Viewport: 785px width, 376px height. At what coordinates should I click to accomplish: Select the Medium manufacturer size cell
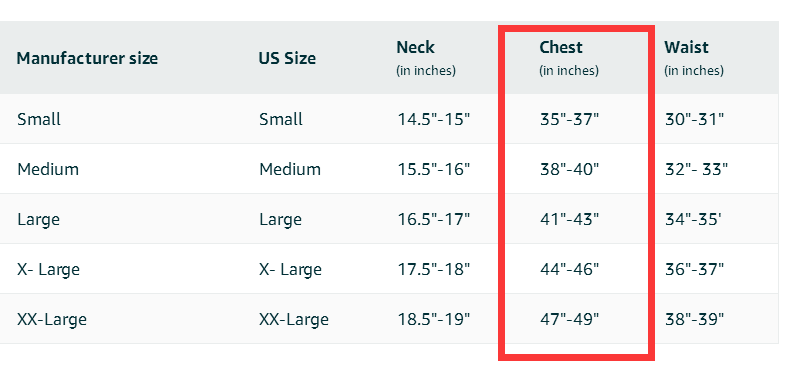(48, 169)
